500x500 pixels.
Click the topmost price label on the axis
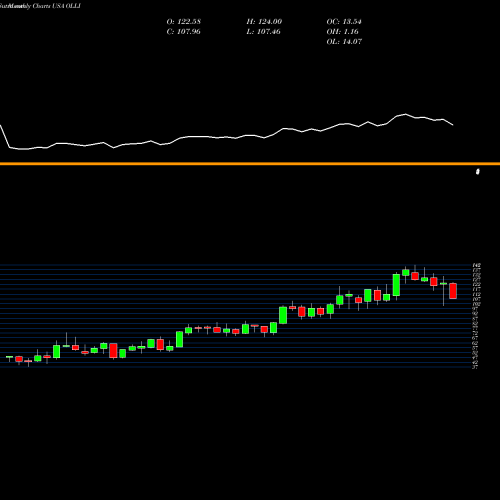click(x=477, y=265)
